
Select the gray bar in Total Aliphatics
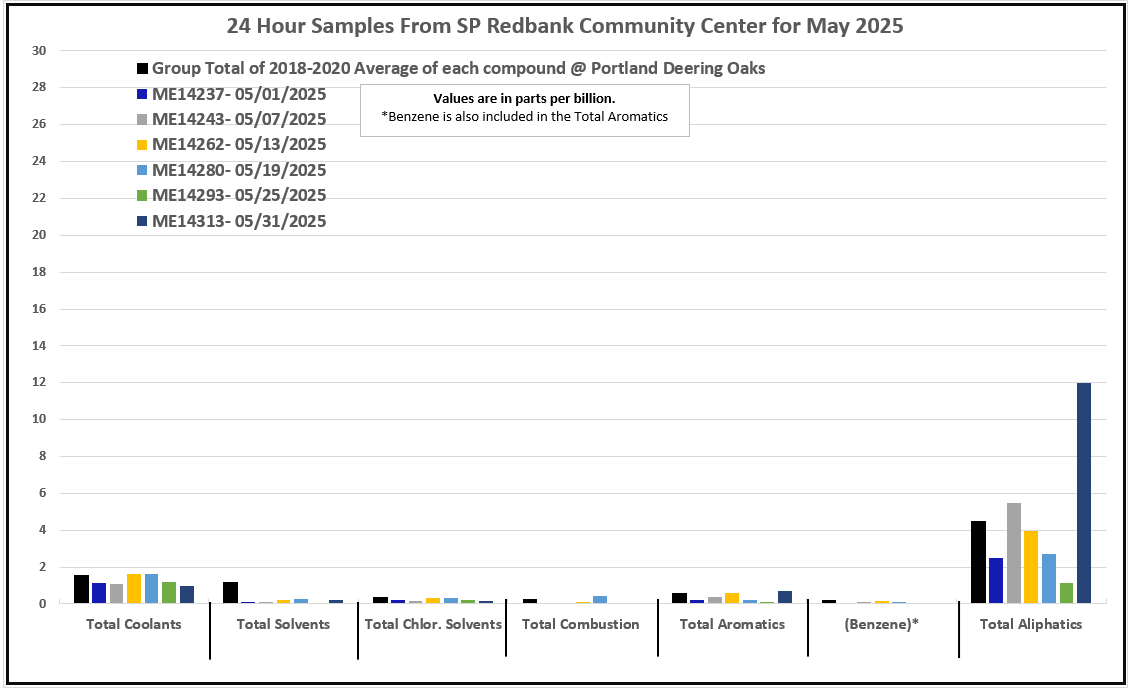tap(1013, 553)
